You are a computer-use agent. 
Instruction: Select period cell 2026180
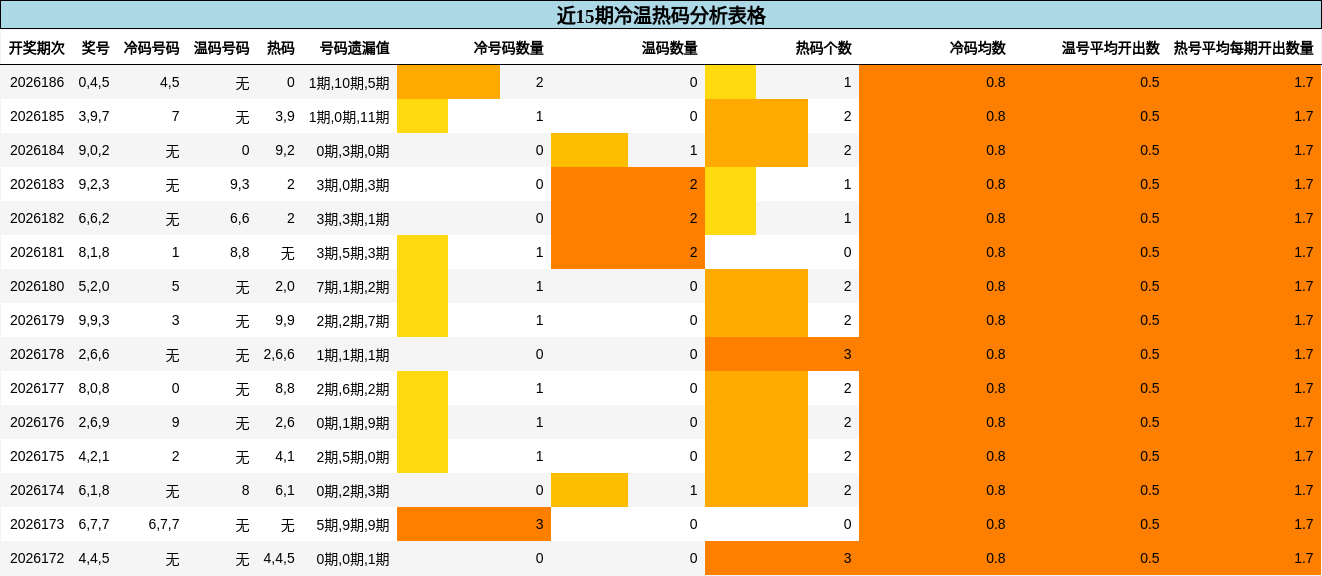pyautogui.click(x=37, y=286)
